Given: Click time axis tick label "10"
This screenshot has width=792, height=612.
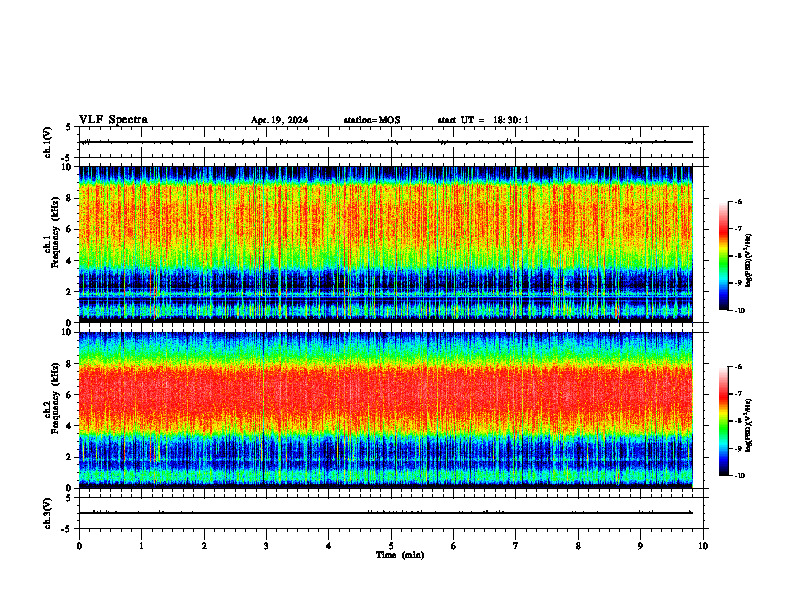Looking at the screenshot, I should (x=703, y=546).
